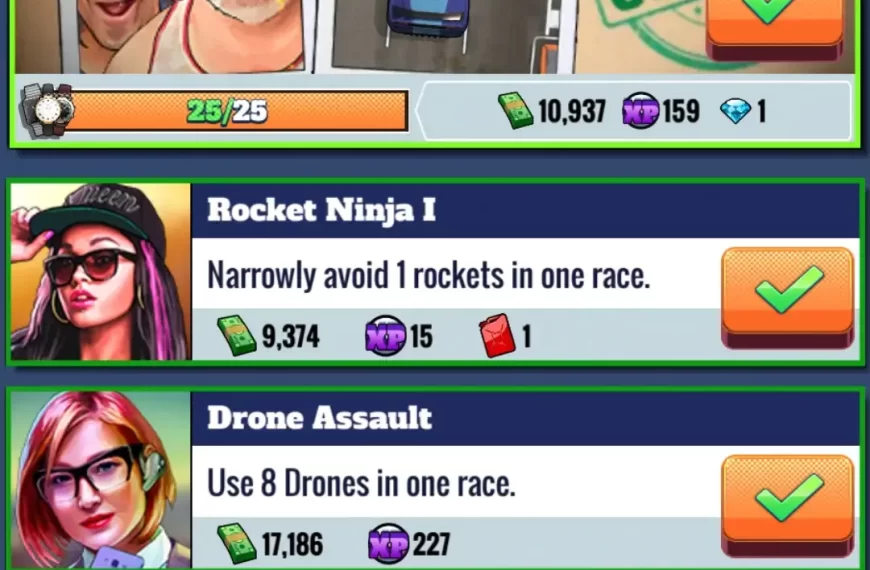Click the wristwatches icon beside progress bar

tap(47, 110)
